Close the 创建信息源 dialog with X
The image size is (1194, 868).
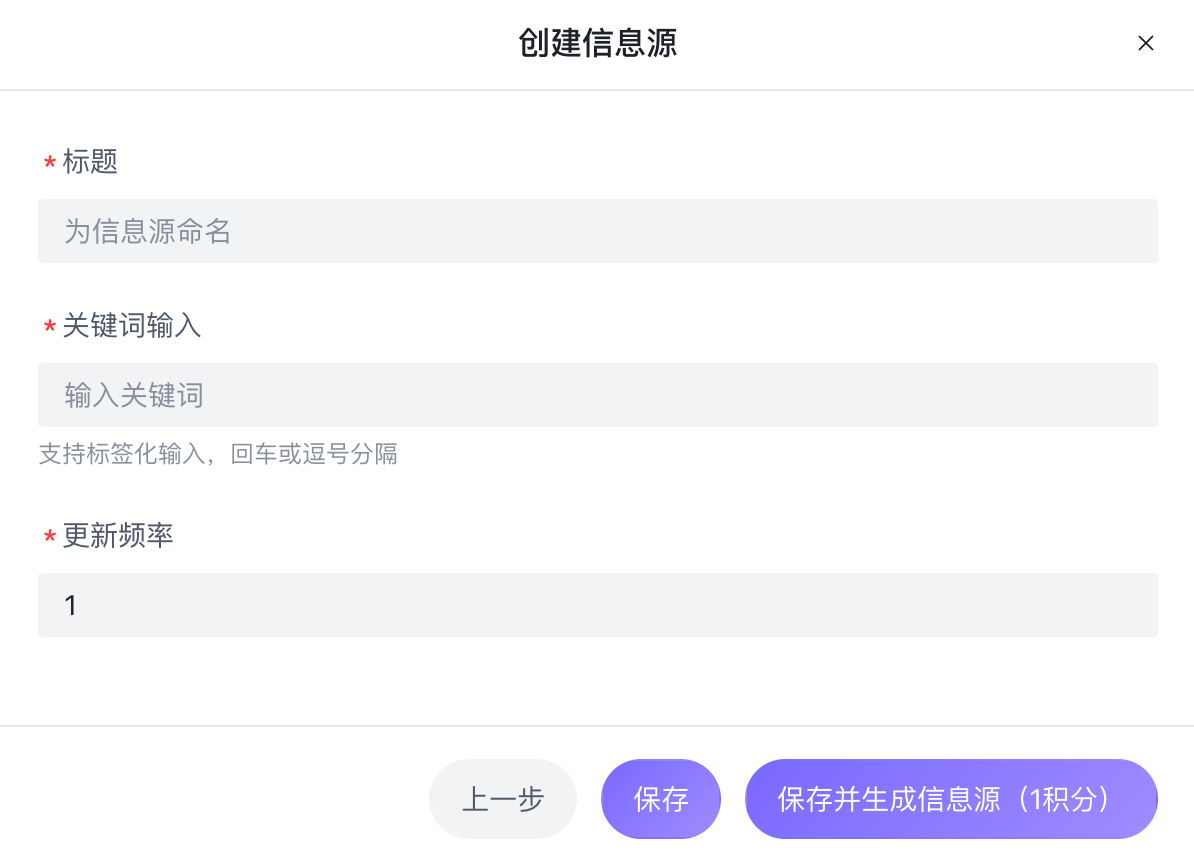[1146, 43]
